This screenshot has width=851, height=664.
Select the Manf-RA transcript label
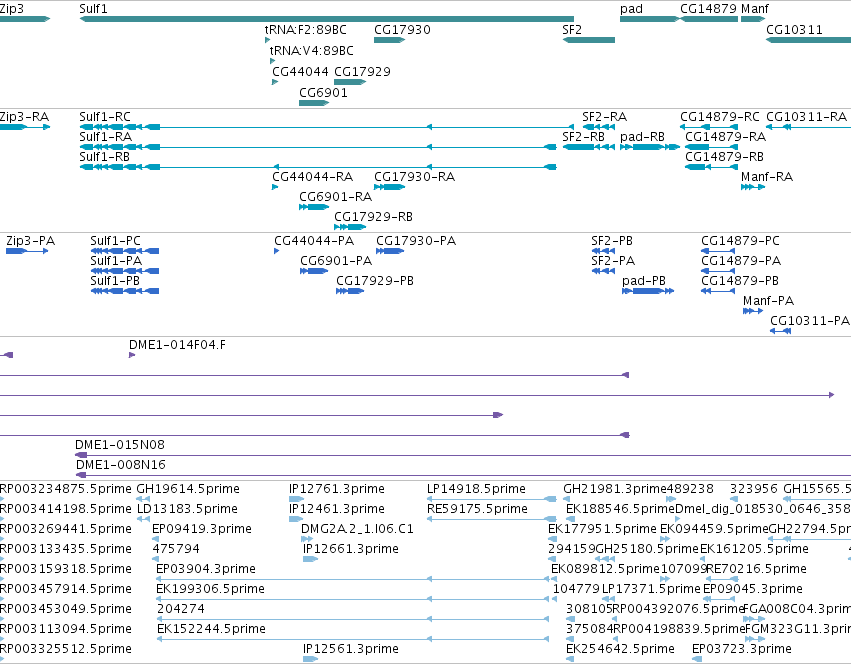(x=767, y=177)
